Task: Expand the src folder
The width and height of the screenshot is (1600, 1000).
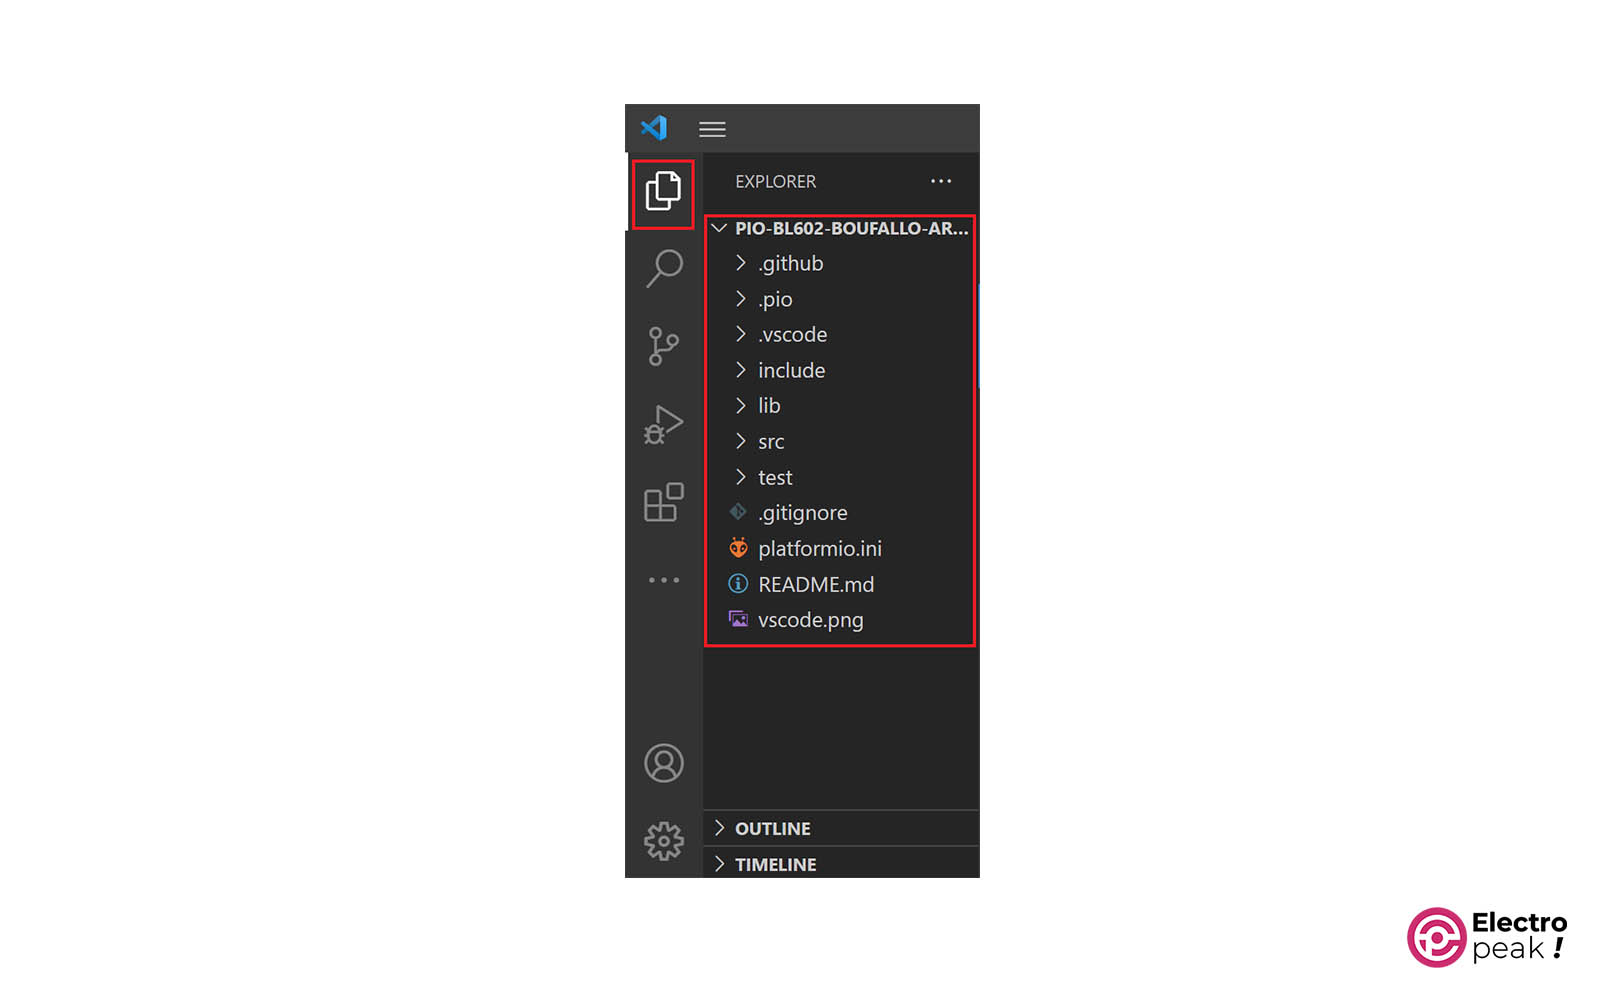Action: [x=840, y=441]
